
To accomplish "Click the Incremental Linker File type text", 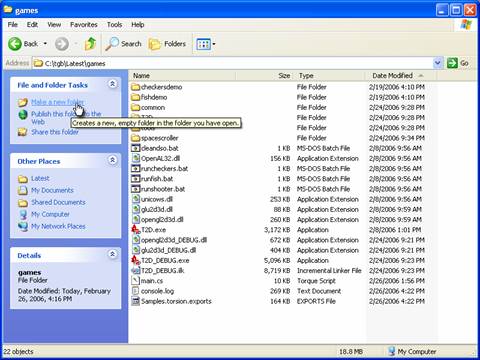I will click(x=329, y=271).
